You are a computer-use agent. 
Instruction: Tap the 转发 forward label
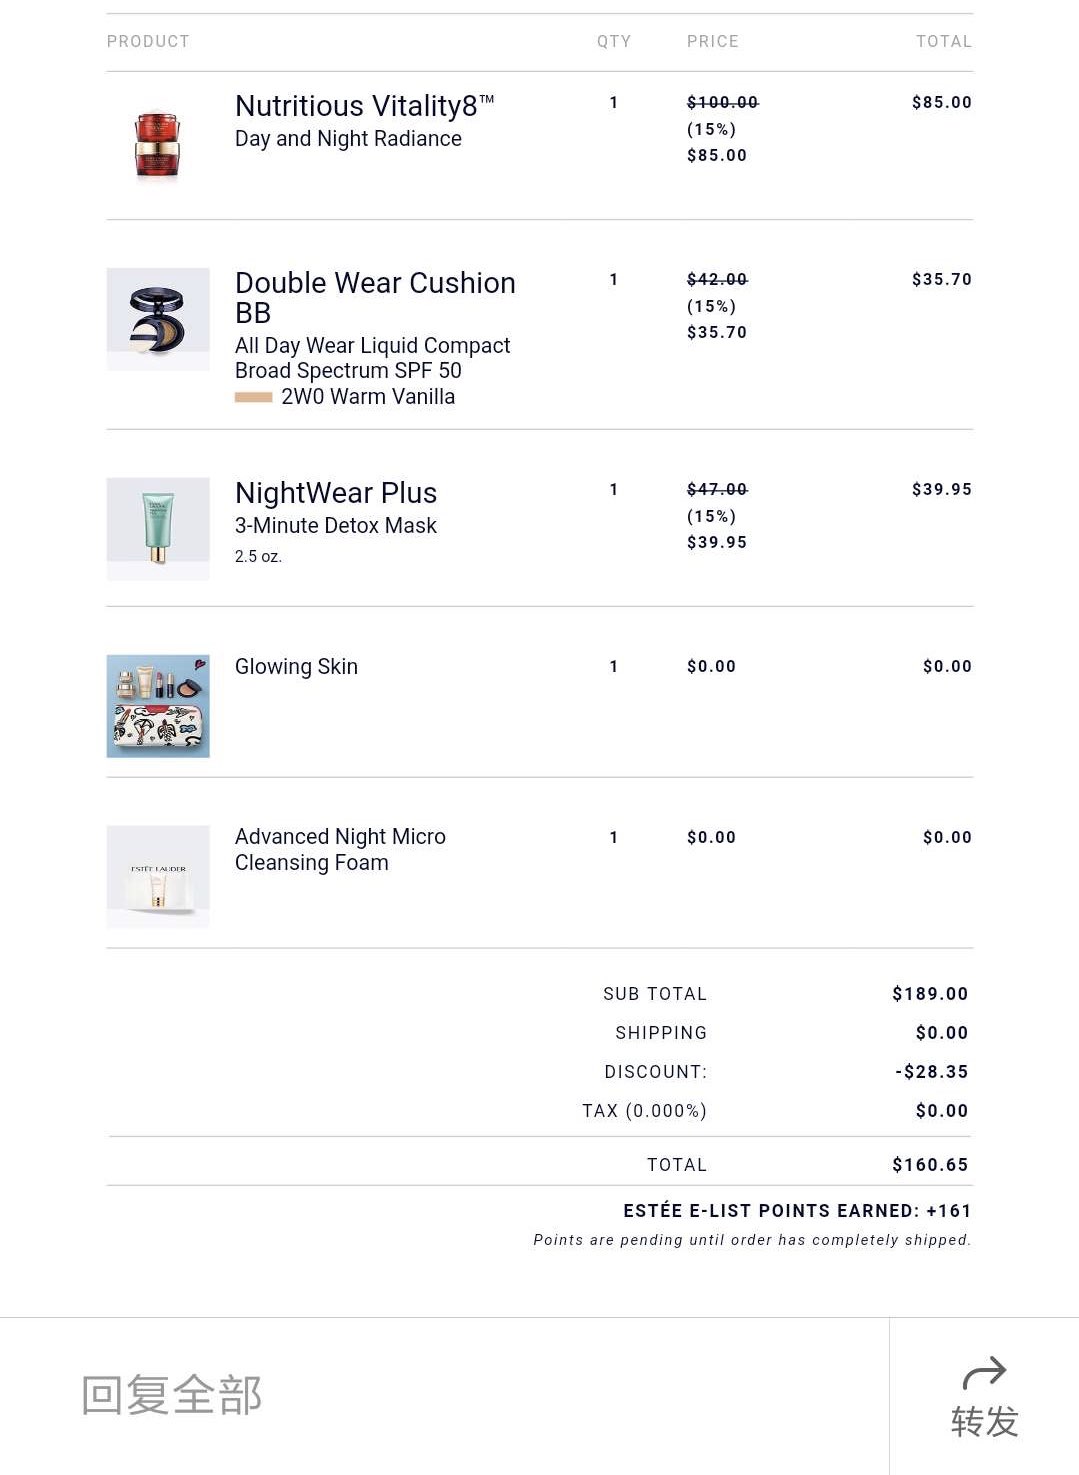pos(985,1421)
